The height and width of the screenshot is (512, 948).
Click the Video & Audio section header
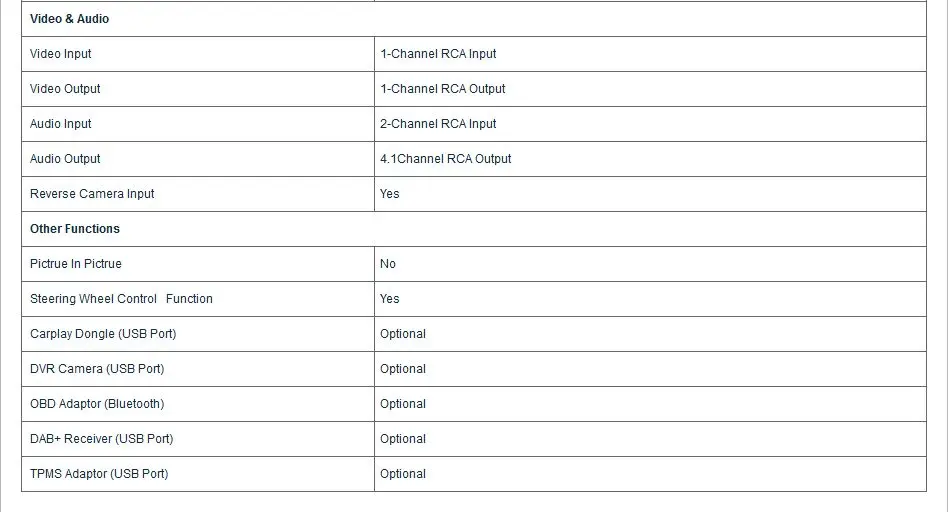pyautogui.click(x=70, y=19)
